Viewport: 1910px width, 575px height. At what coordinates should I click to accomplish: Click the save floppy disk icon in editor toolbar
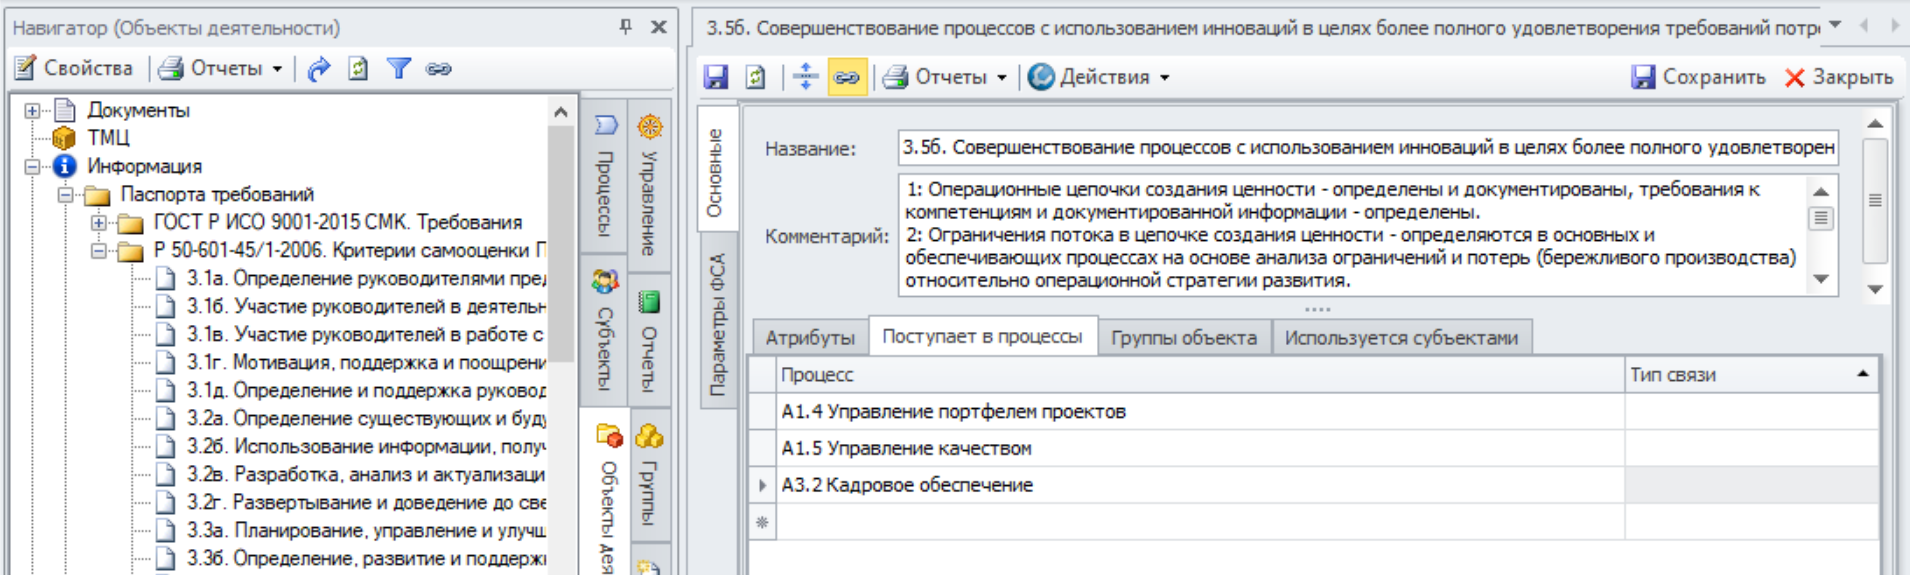pos(716,77)
